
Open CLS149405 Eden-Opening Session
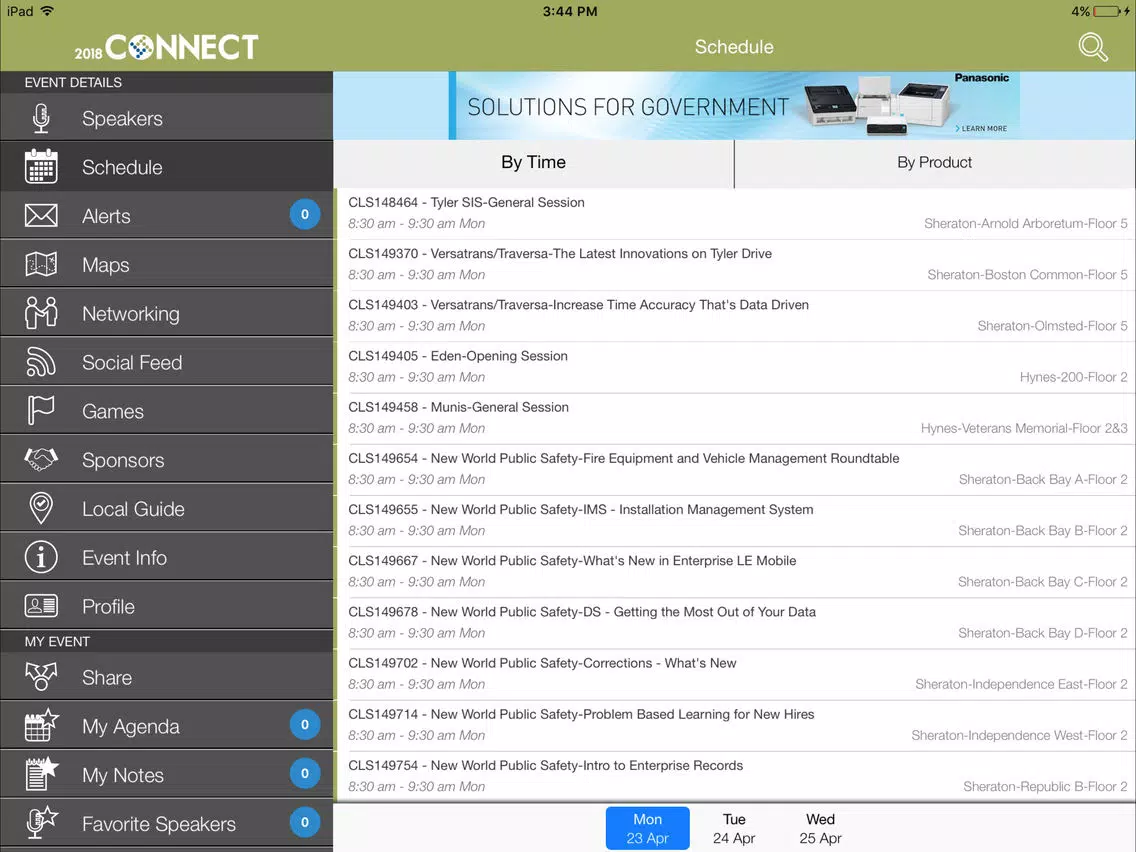(737, 367)
